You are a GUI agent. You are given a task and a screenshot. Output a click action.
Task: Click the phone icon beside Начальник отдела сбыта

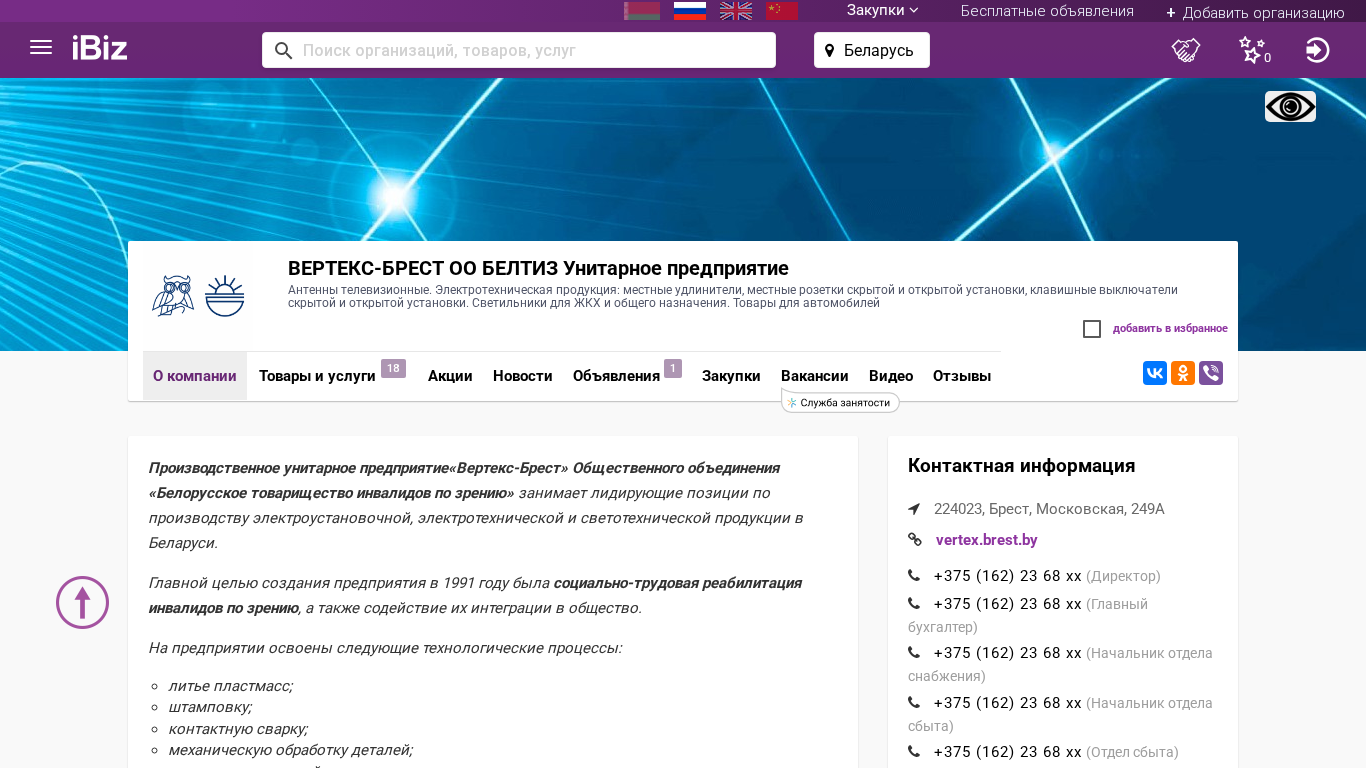pyautogui.click(x=914, y=703)
